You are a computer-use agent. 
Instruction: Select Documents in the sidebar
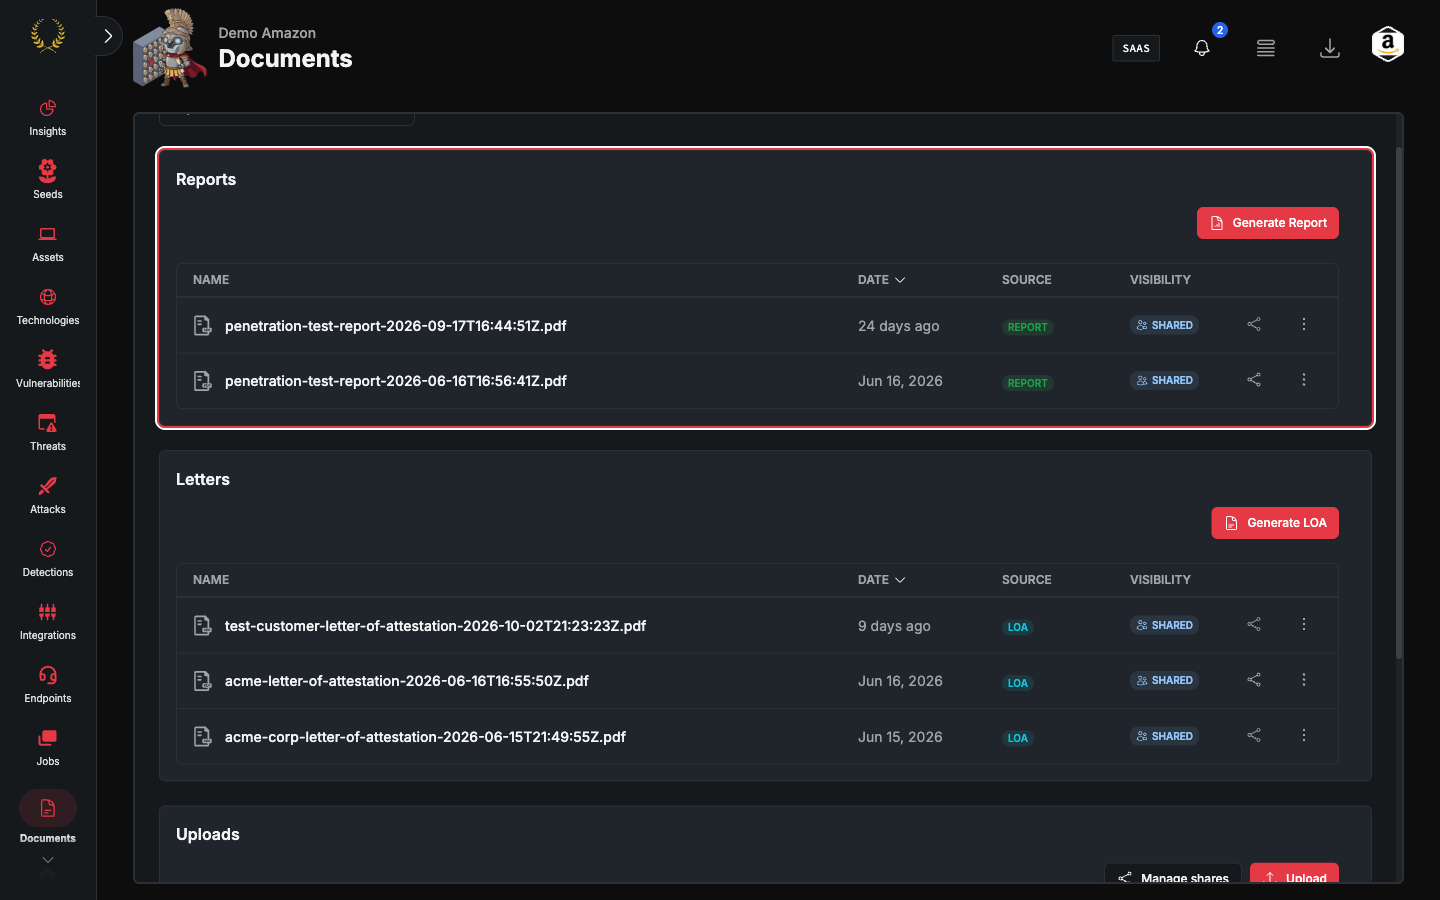point(48,818)
